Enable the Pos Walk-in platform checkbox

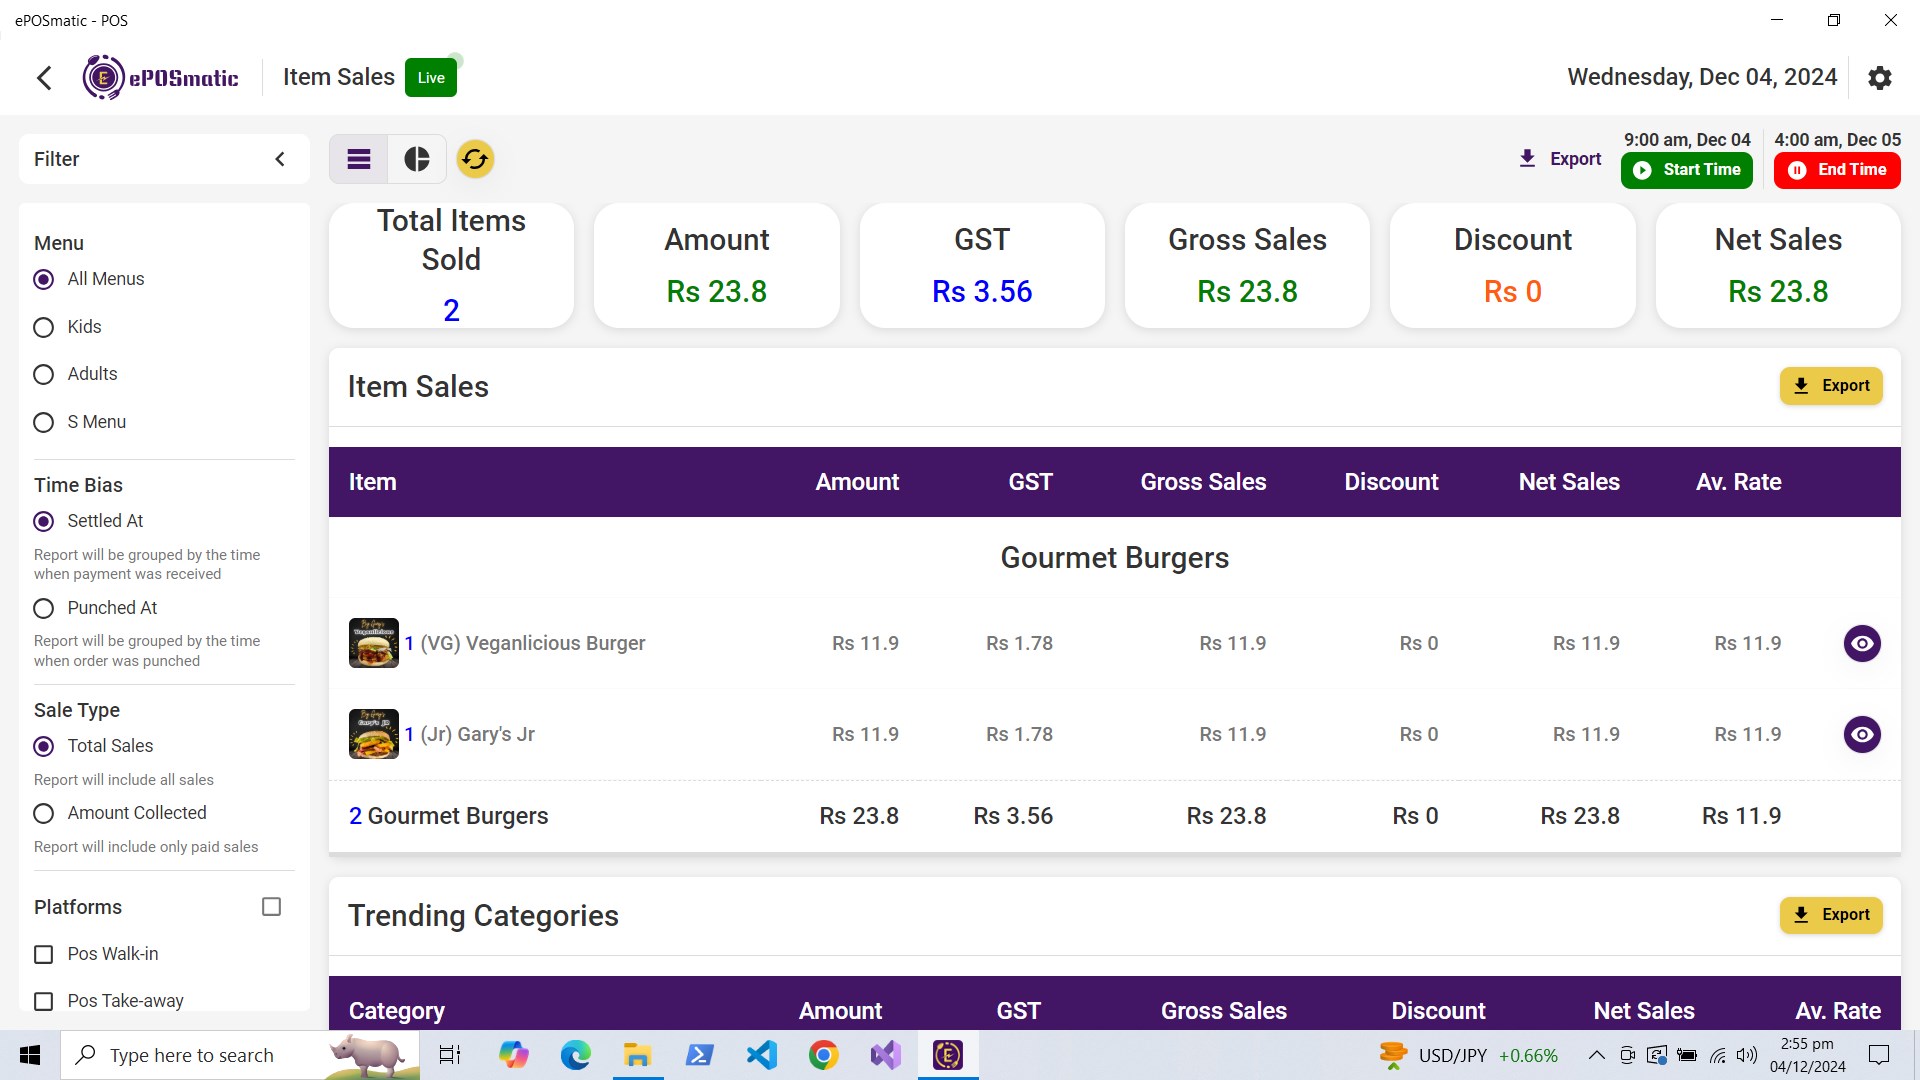coord(44,954)
